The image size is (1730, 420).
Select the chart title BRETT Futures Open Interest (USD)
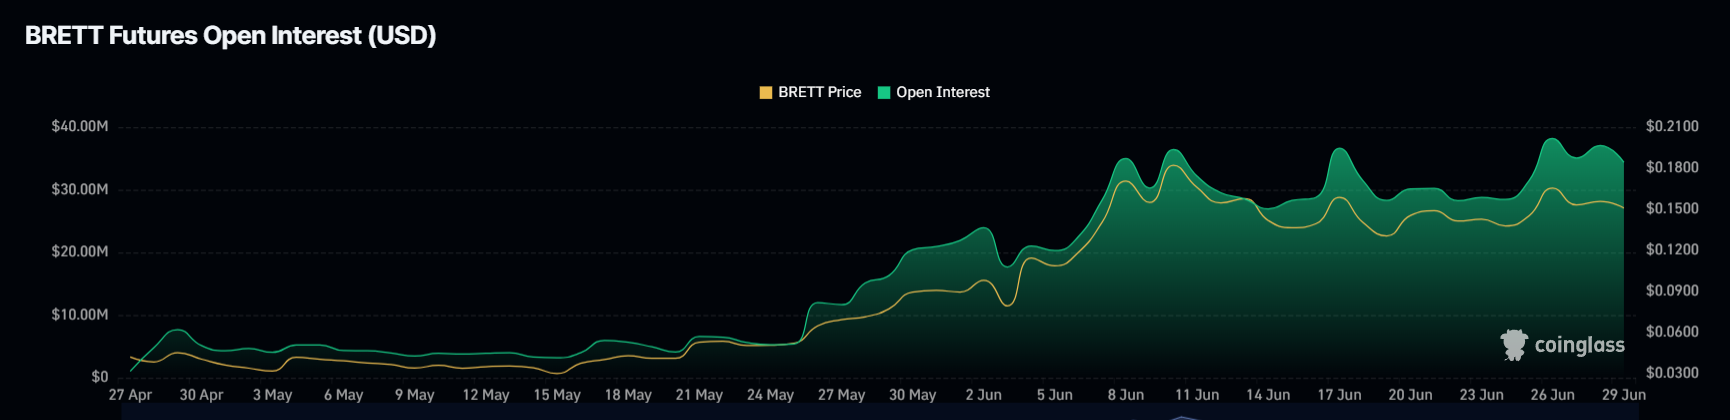(x=231, y=35)
